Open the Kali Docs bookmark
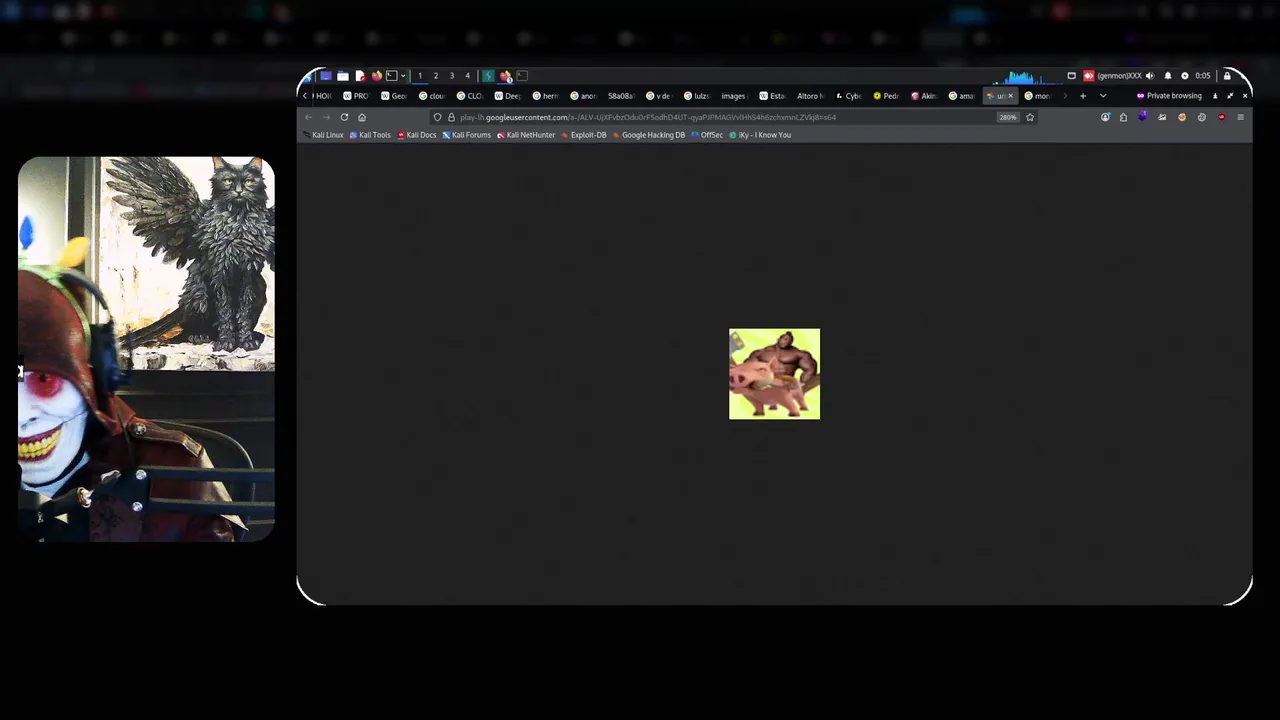The width and height of the screenshot is (1280, 720). click(x=417, y=135)
